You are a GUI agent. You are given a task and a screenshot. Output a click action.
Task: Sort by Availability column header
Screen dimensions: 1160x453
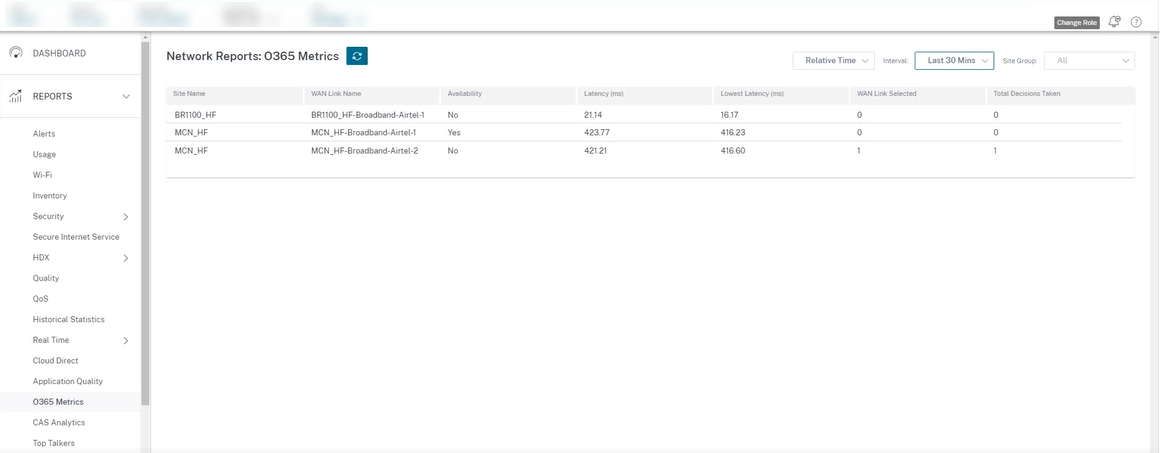tap(465, 94)
